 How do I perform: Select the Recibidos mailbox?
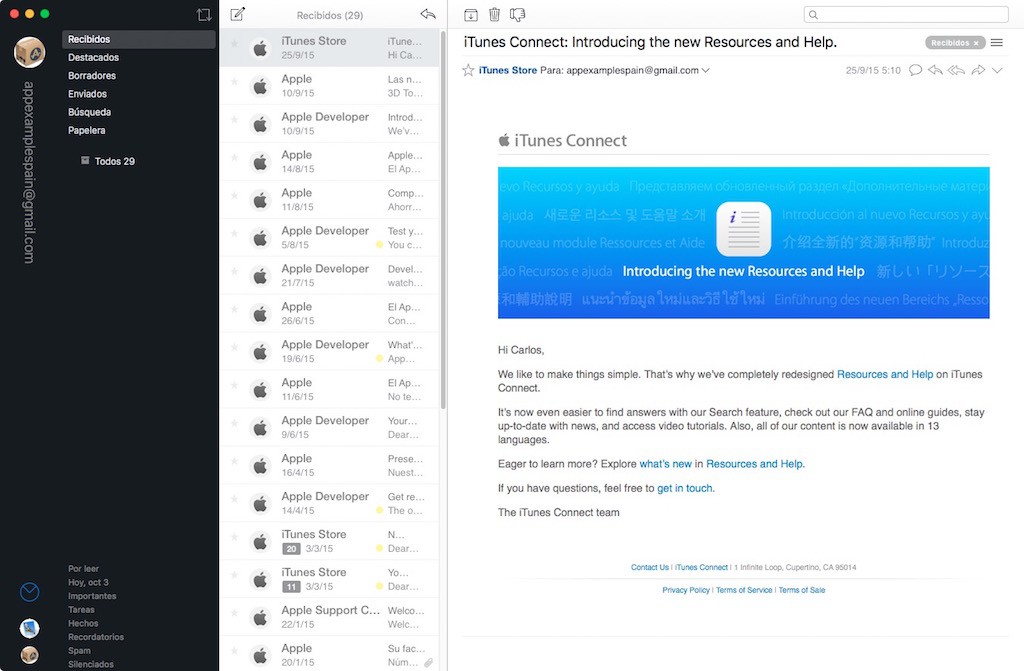[x=138, y=39]
